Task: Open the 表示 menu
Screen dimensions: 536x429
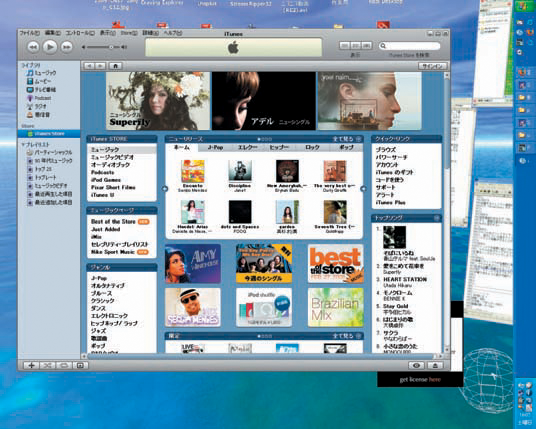Action: coord(107,33)
